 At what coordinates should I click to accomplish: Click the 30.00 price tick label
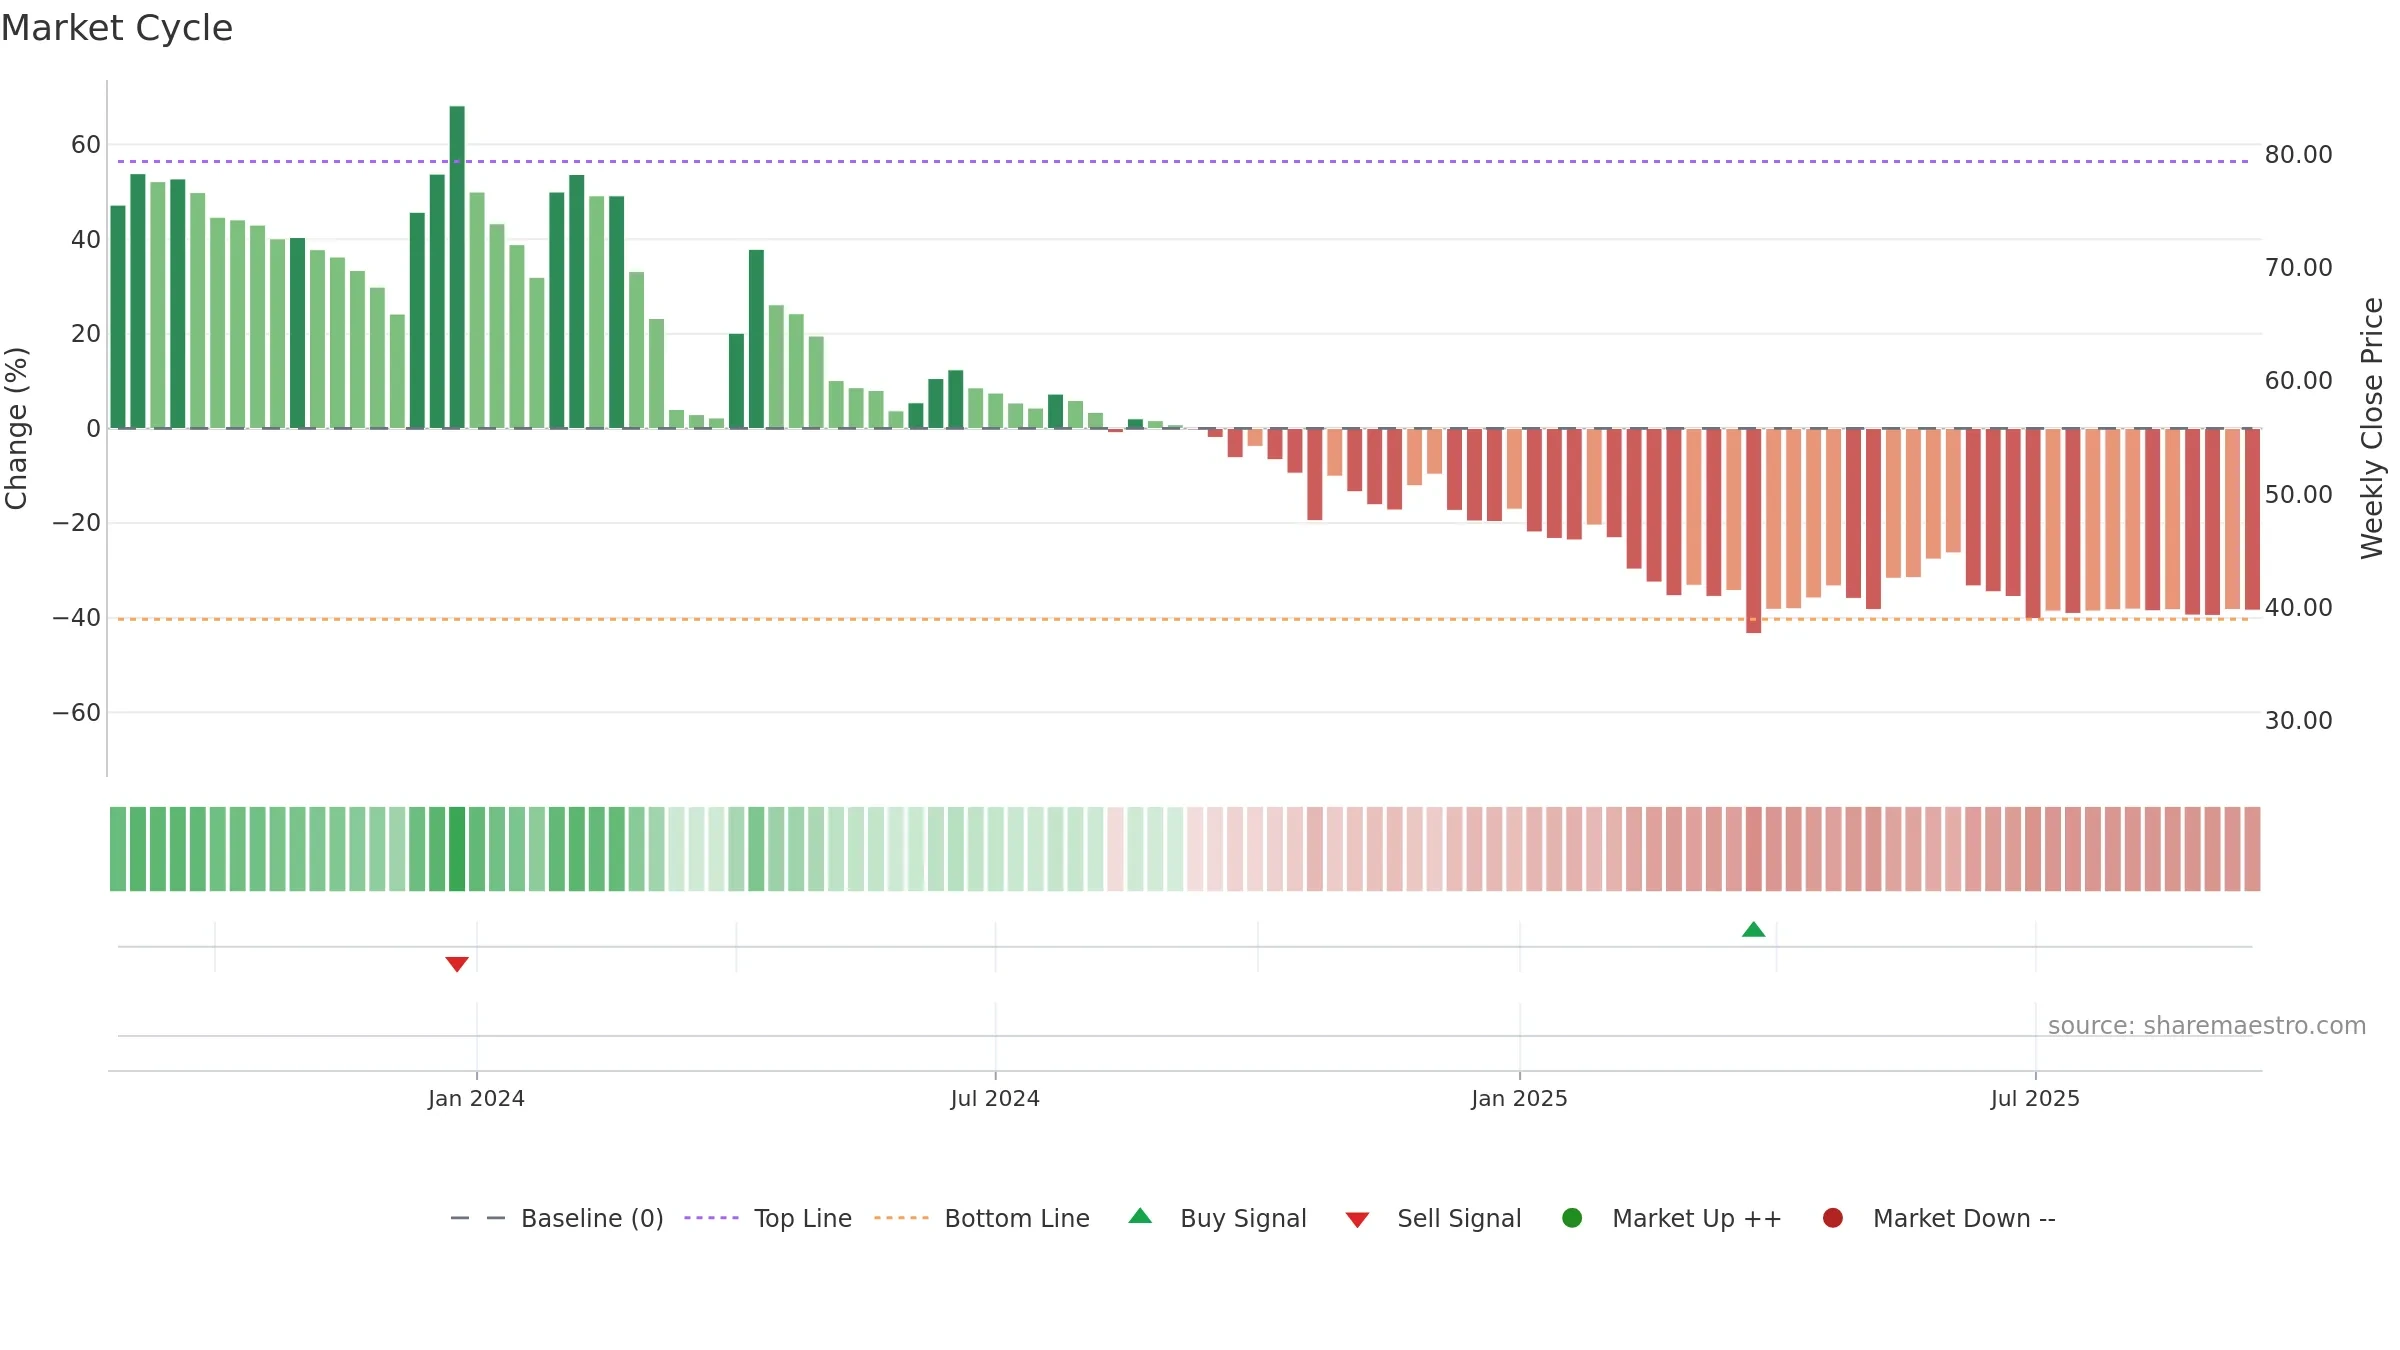pos(2298,721)
